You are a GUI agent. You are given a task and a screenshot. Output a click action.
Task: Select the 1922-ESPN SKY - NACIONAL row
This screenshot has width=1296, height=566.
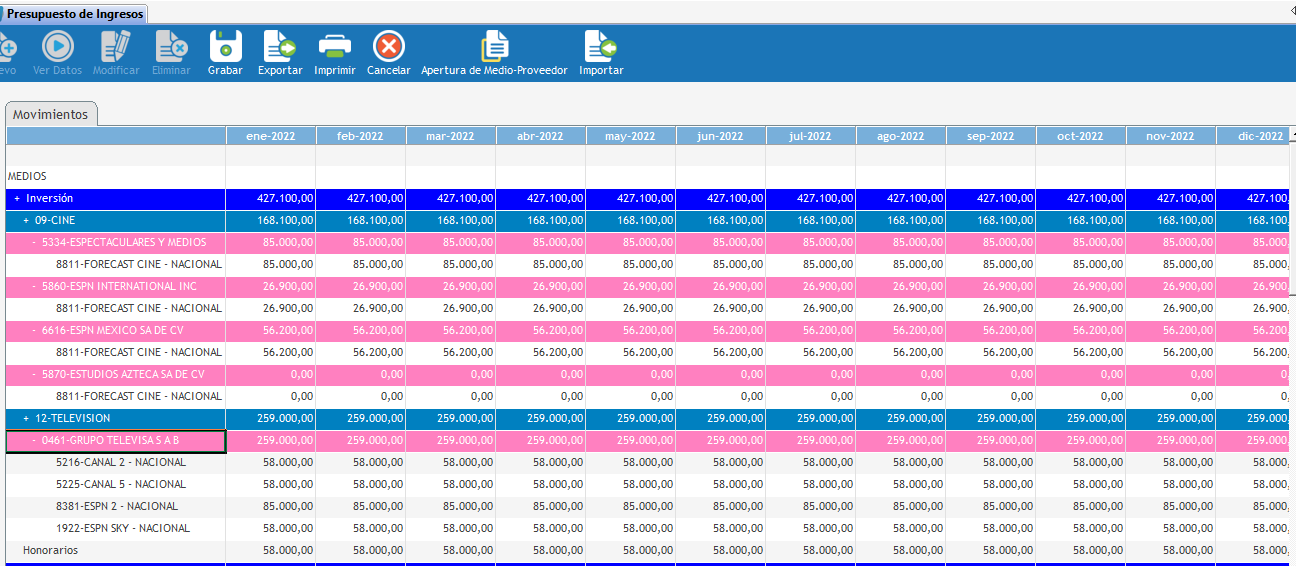point(123,528)
